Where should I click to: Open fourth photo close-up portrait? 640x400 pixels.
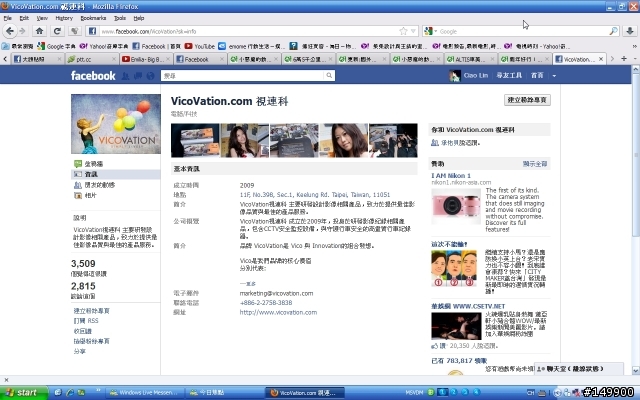tap(344, 140)
